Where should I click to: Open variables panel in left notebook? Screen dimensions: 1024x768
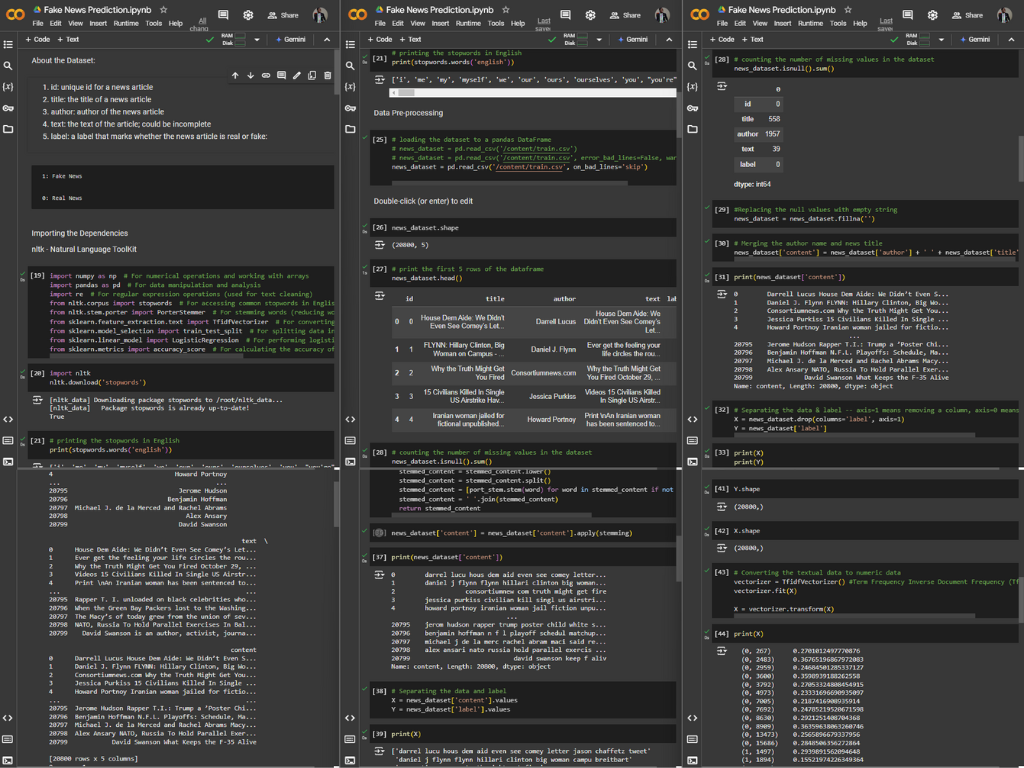(x=8, y=87)
